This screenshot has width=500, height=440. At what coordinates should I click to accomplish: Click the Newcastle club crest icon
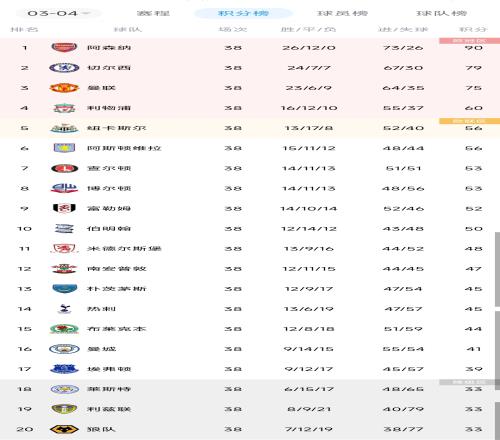pos(64,128)
